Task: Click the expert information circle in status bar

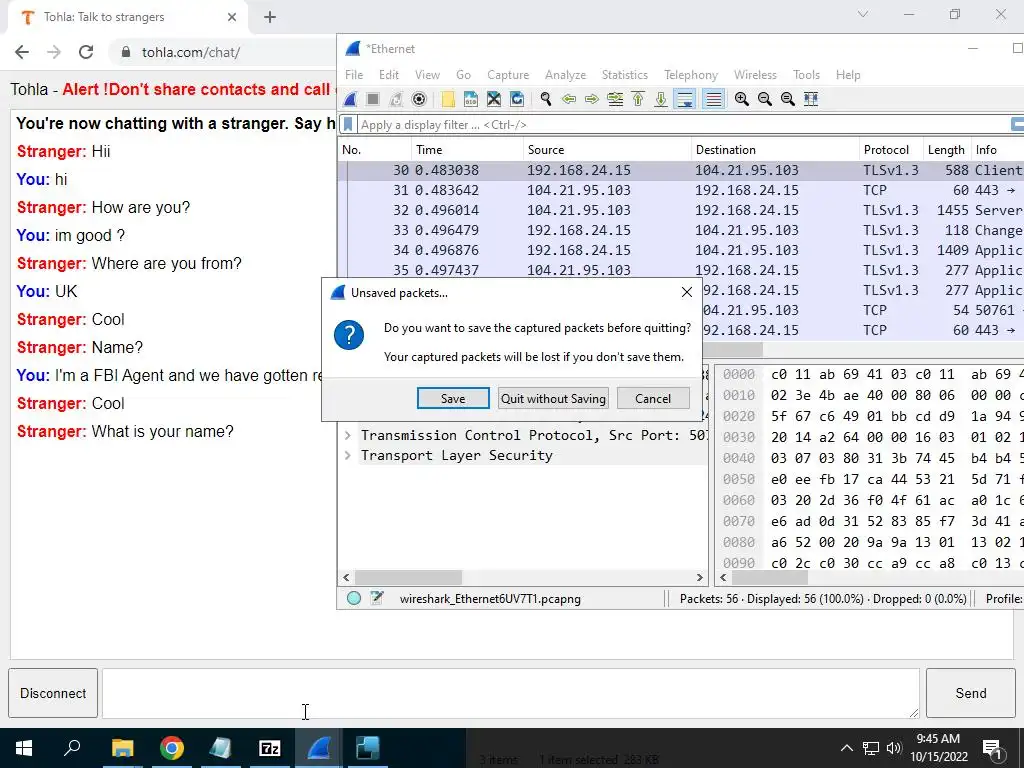Action: pos(353,598)
